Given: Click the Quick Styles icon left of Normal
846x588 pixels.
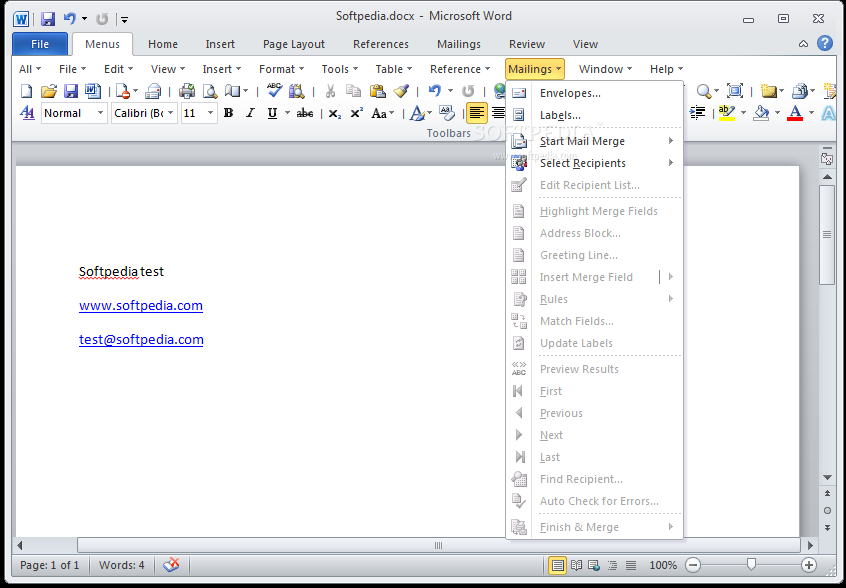Looking at the screenshot, I should point(27,113).
